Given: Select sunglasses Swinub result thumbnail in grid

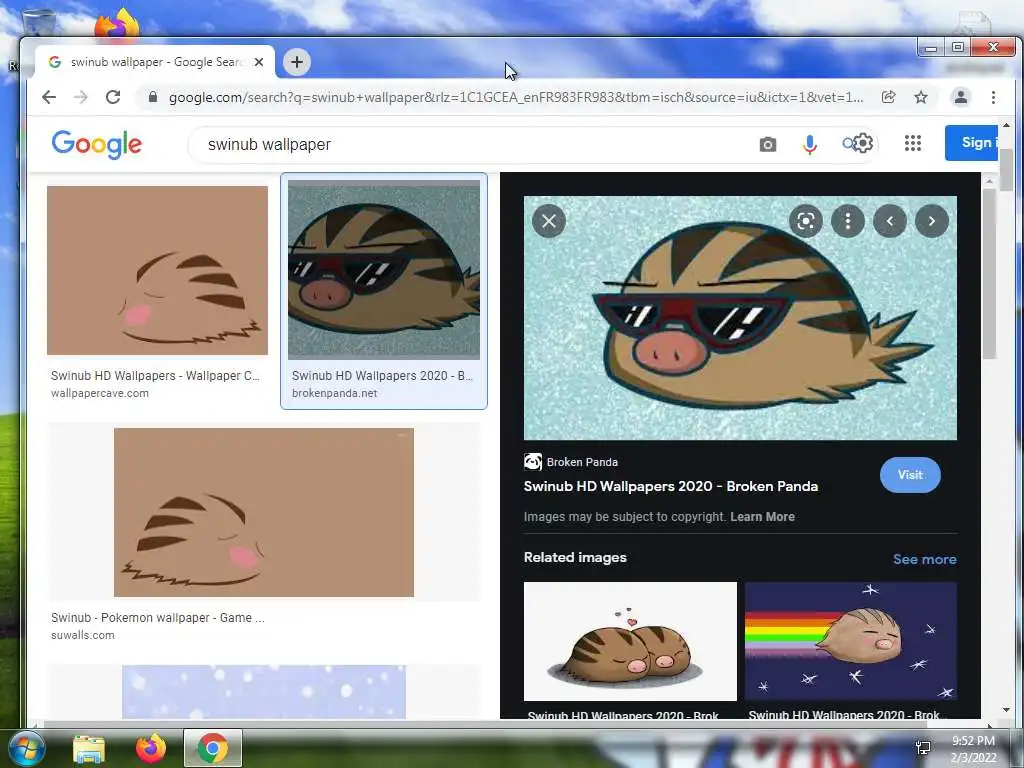Looking at the screenshot, I should [384, 270].
